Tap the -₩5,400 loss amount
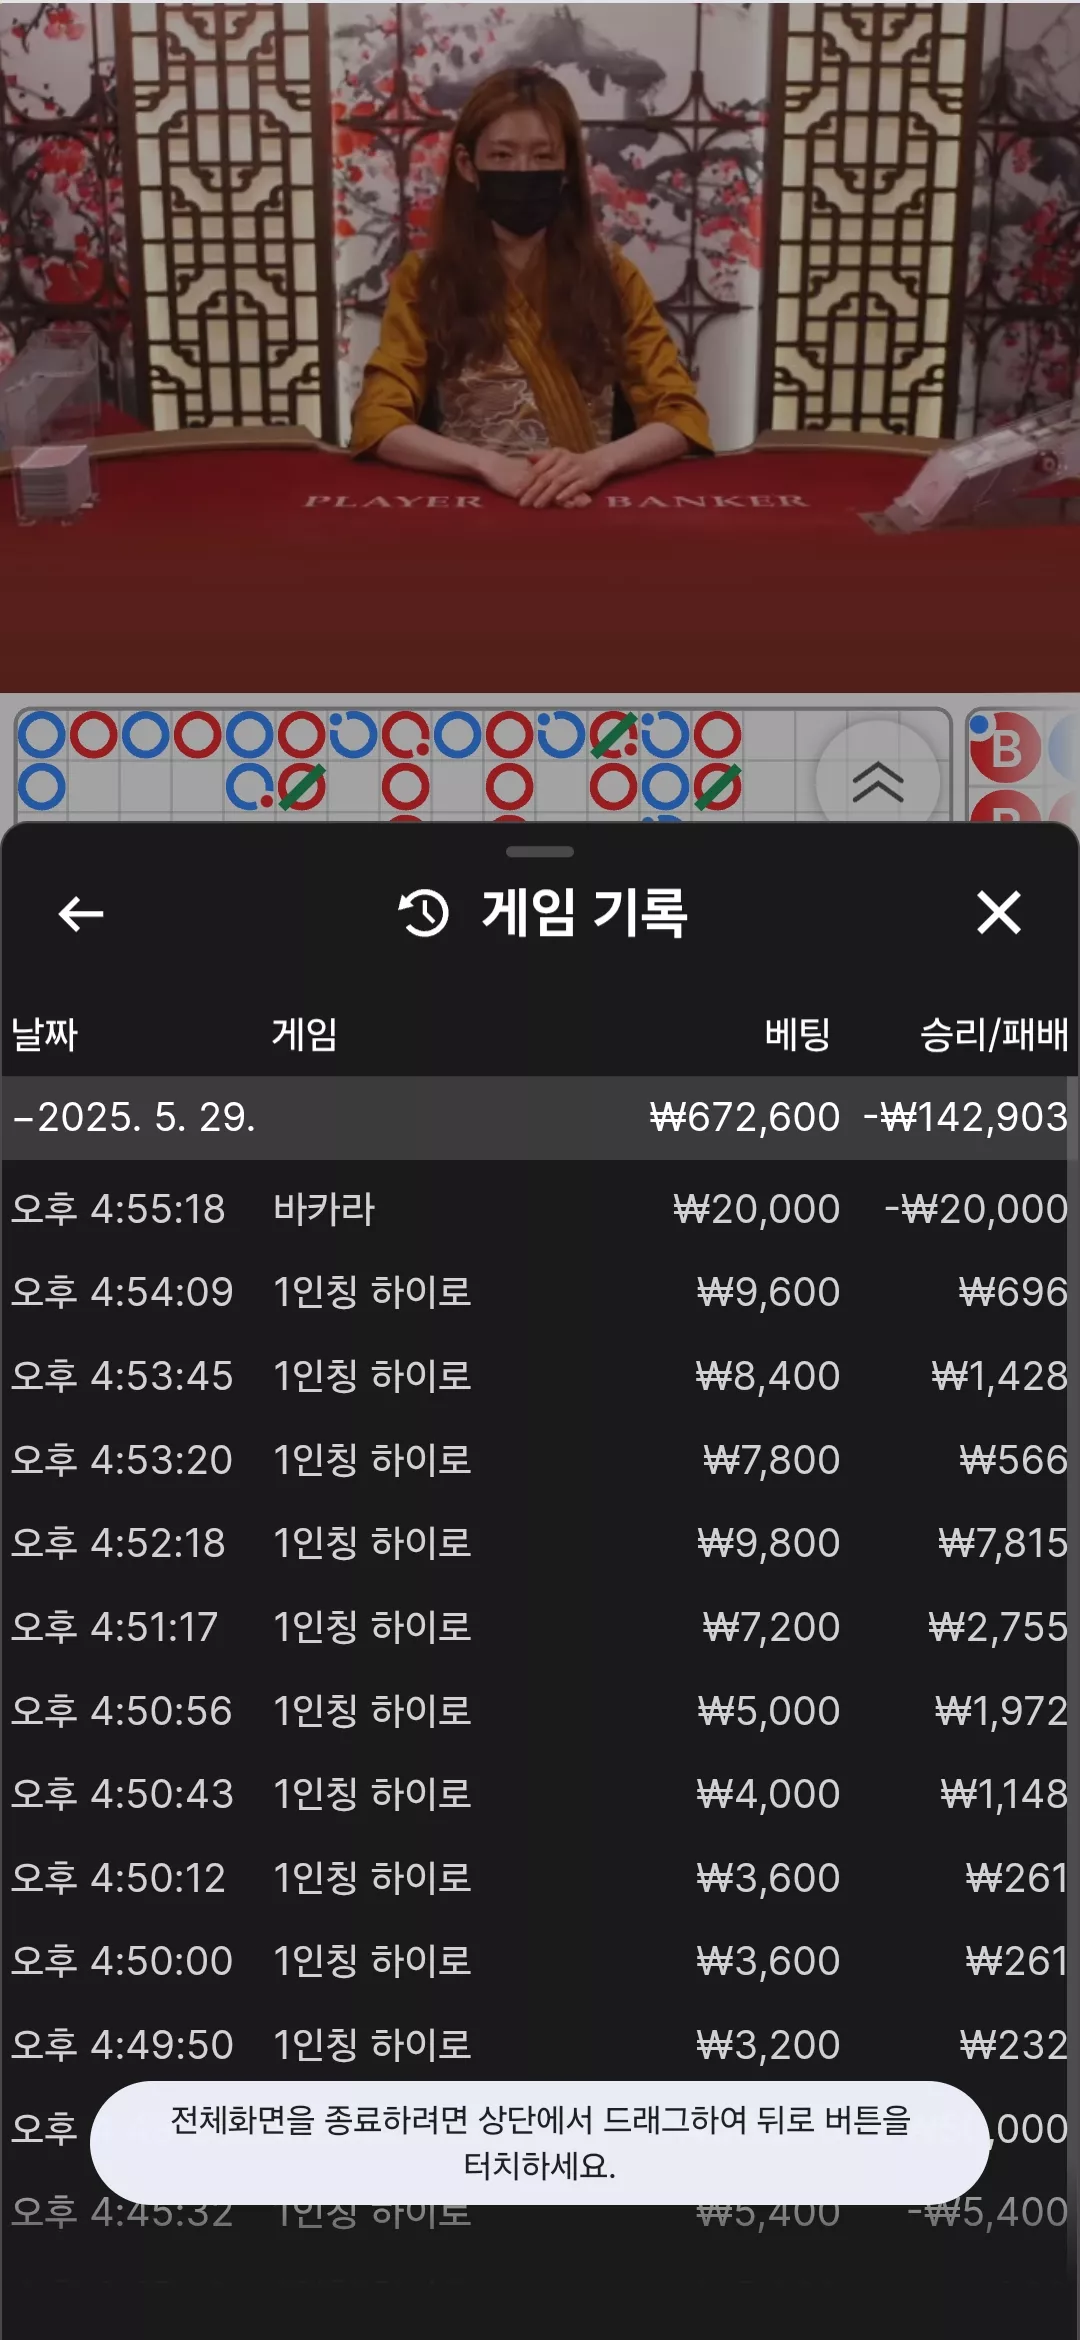This screenshot has height=2340, width=1080. point(988,2213)
